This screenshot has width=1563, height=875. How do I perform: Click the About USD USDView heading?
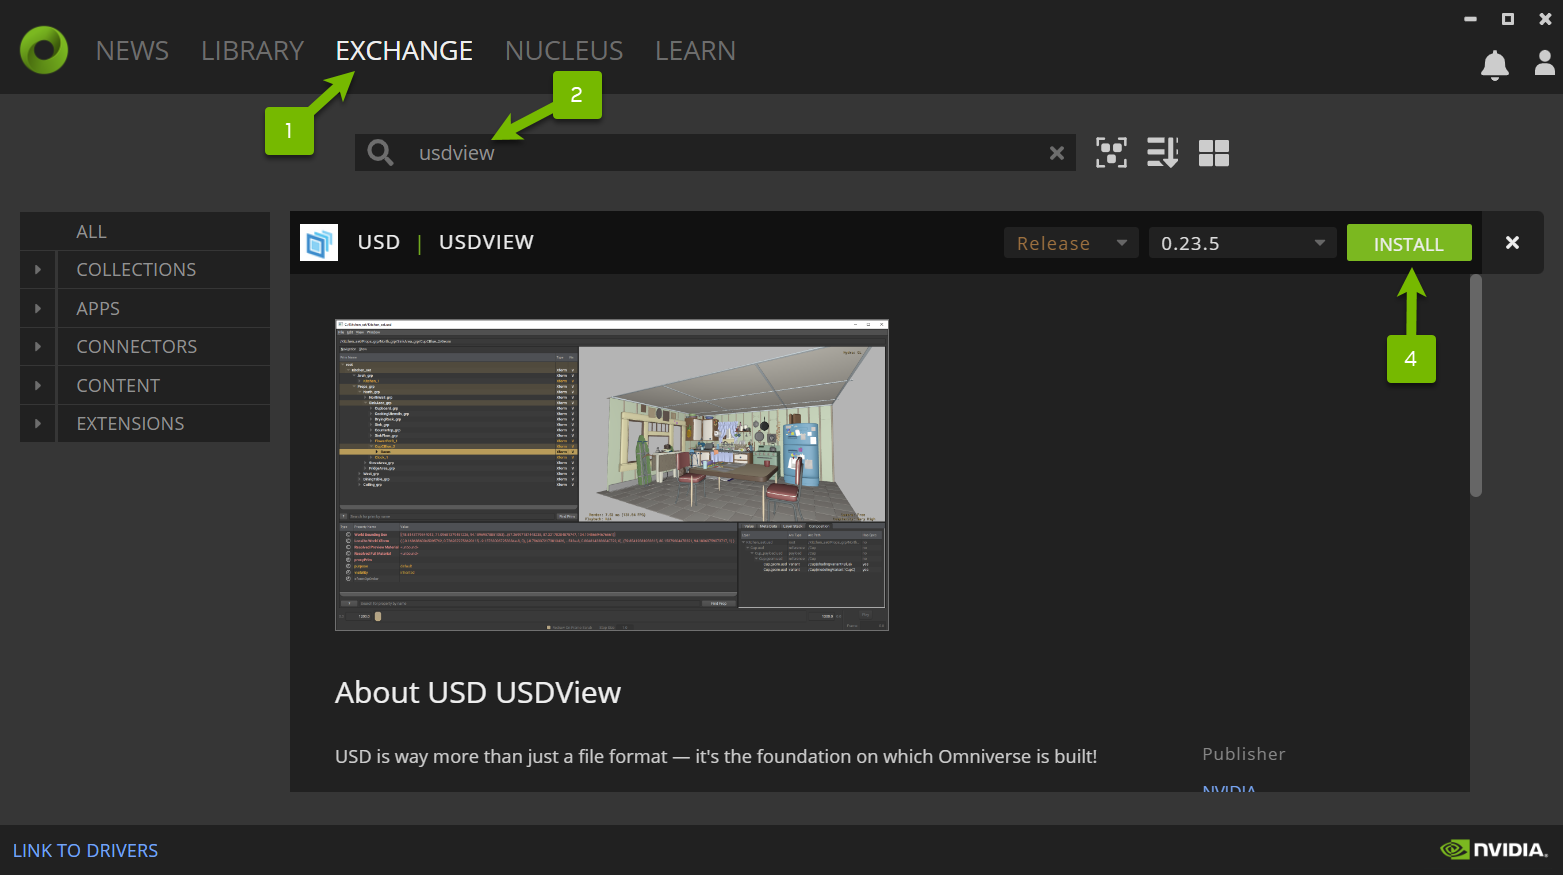pyautogui.click(x=478, y=692)
